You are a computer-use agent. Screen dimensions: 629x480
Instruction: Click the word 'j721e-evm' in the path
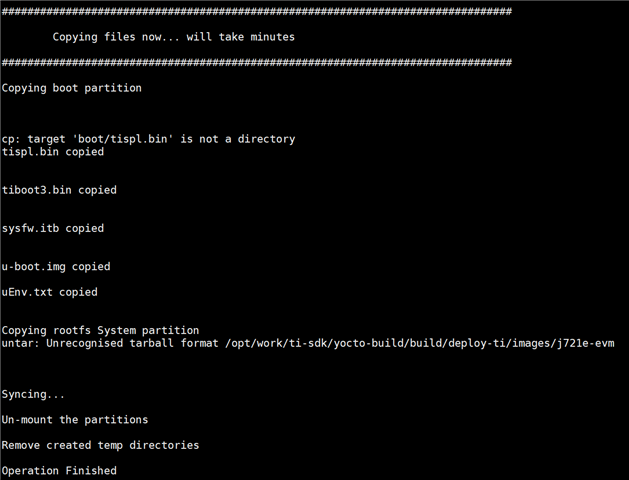point(586,344)
